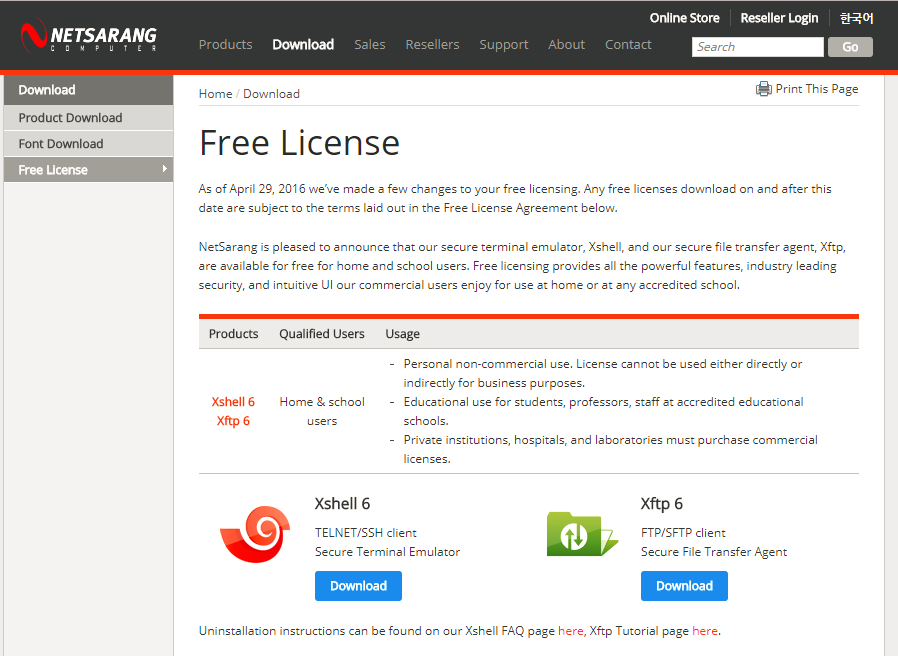The height and width of the screenshot is (656, 898).
Task: Open the Reseller Login link
Action: click(x=779, y=18)
